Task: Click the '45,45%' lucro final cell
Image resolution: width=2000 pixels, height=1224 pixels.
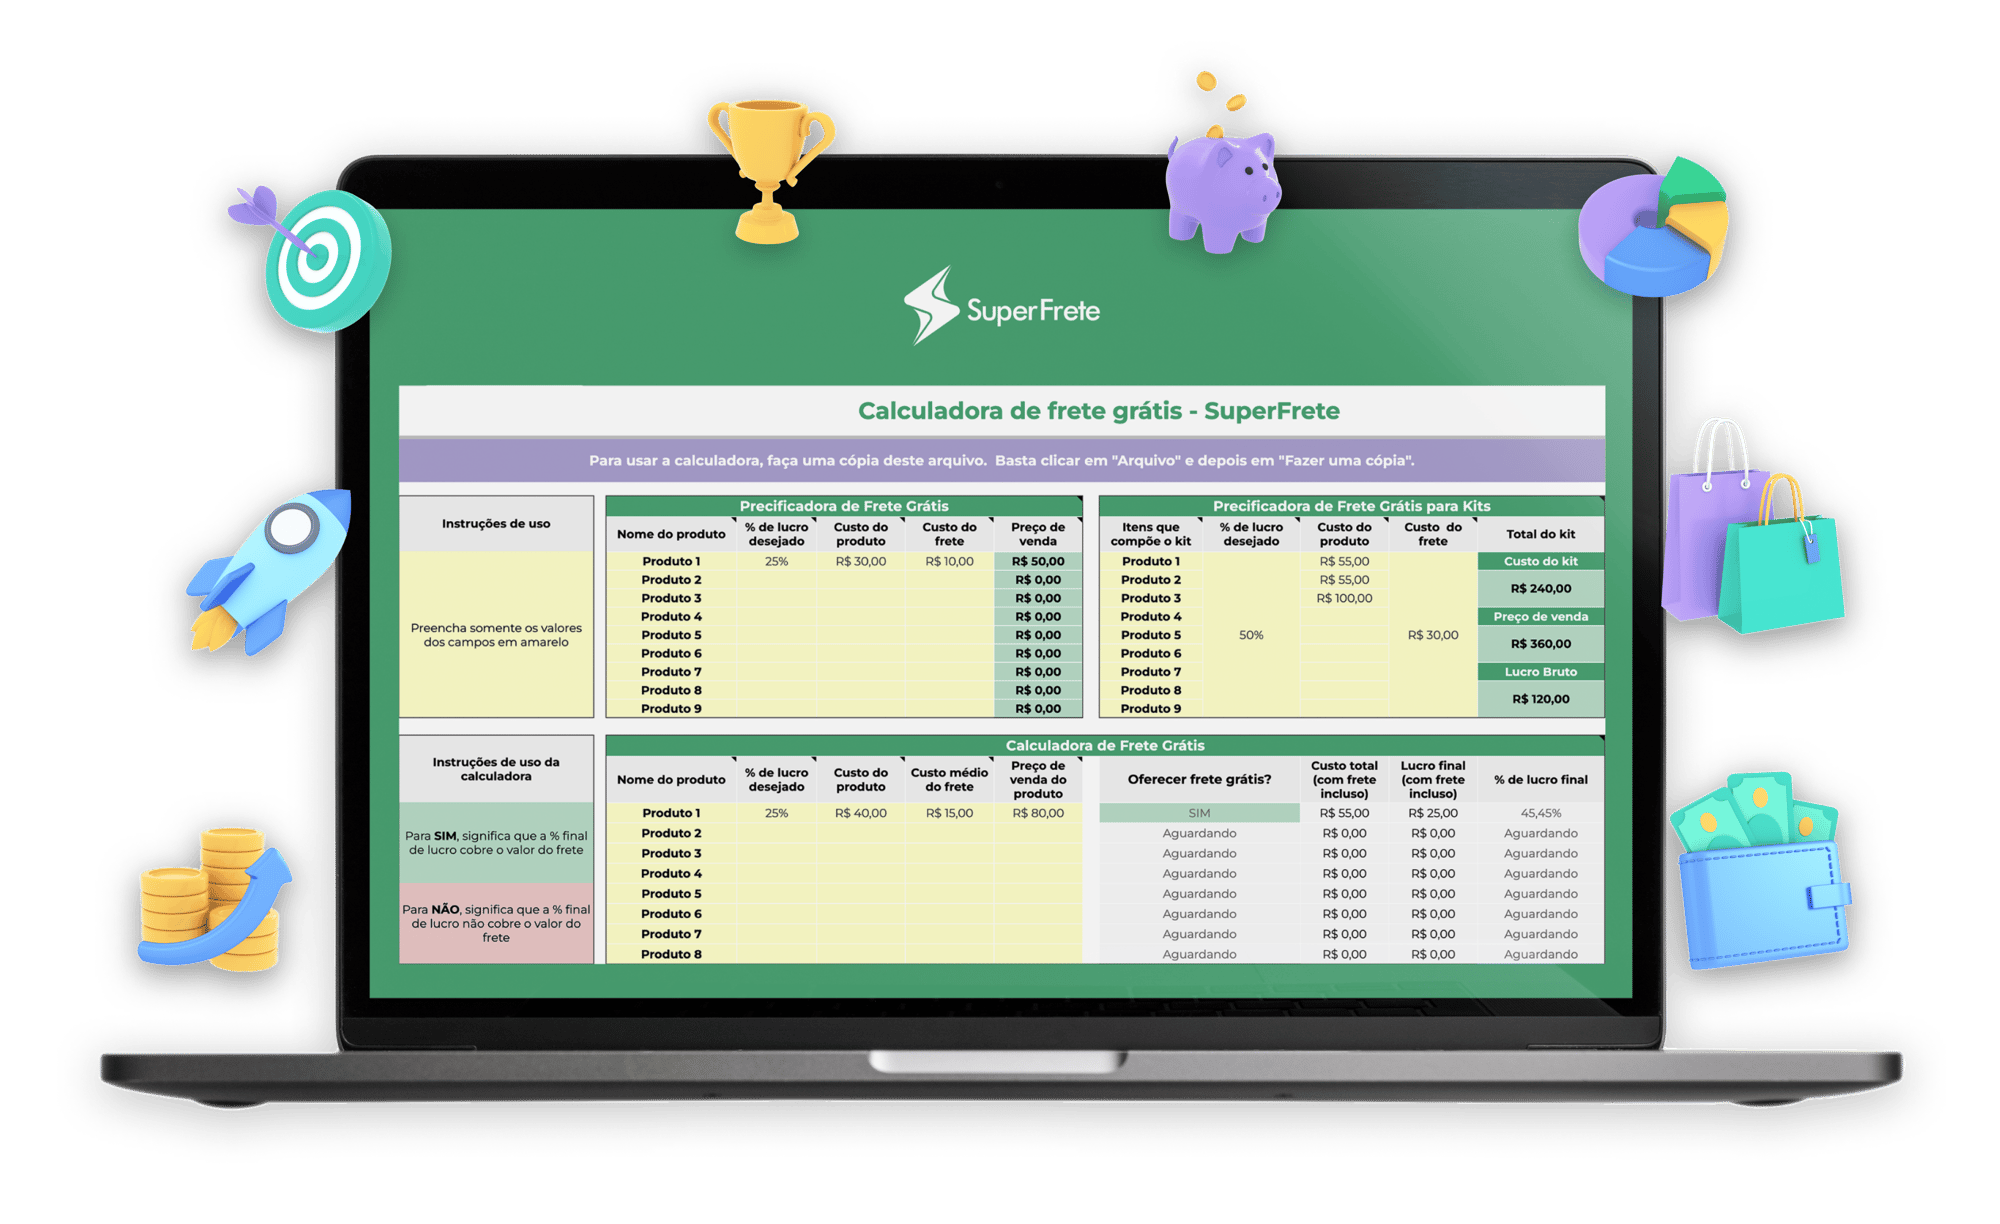Action: click(1540, 813)
